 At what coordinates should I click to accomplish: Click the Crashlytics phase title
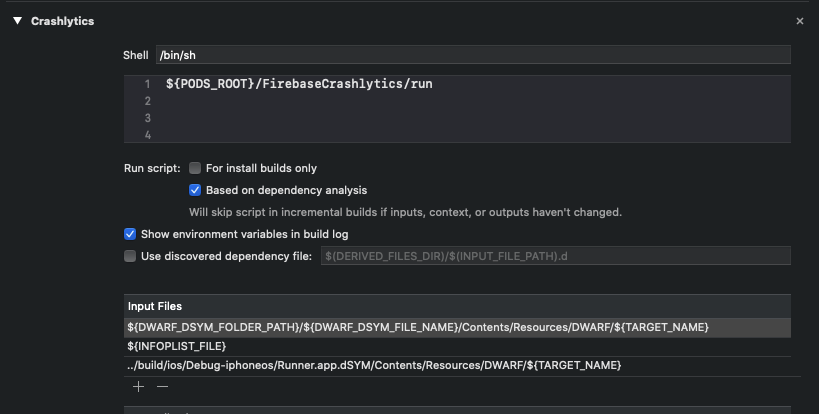pyautogui.click(x=62, y=21)
